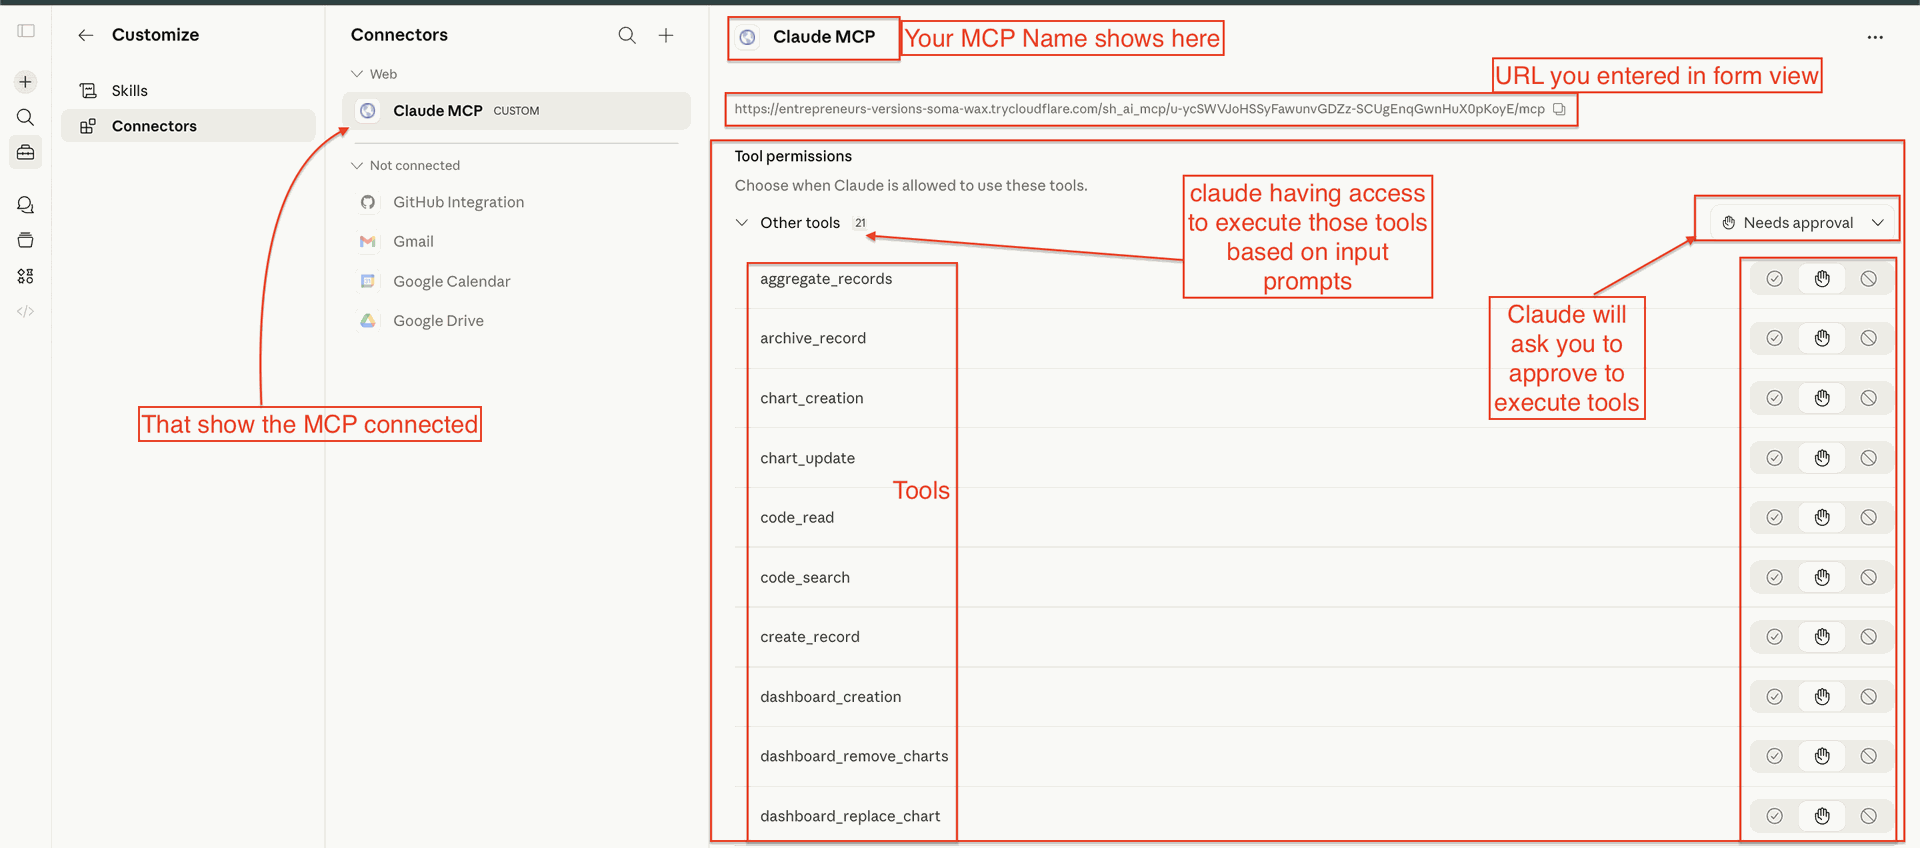Toggle the sidebar panel icon in the left rail

[26, 31]
